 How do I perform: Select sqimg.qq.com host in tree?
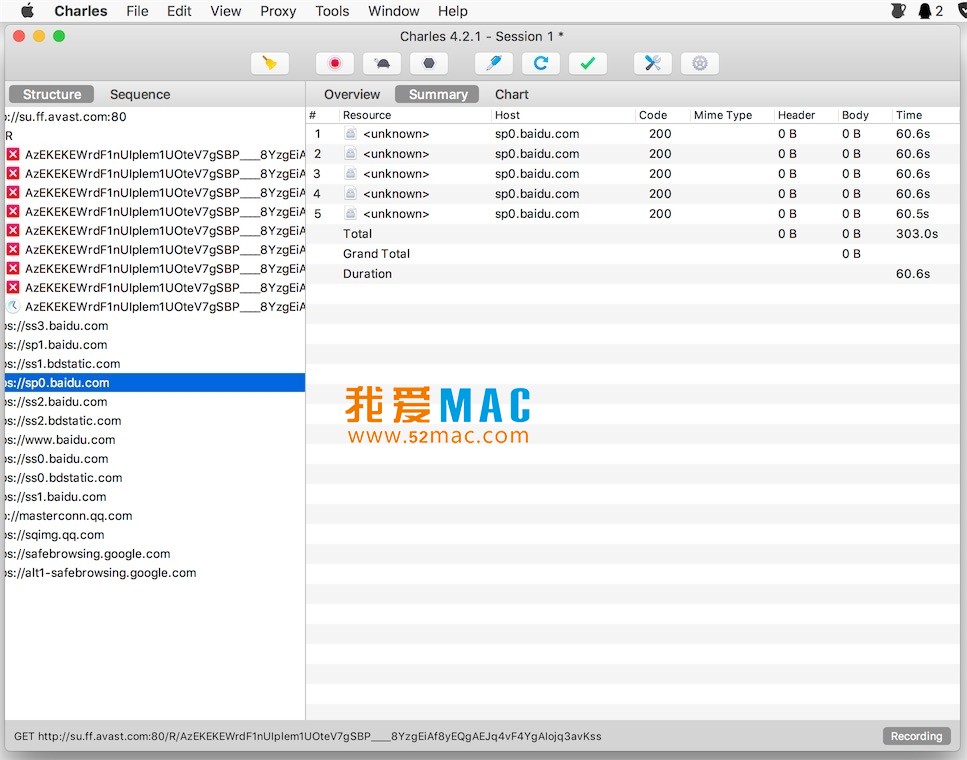point(55,535)
